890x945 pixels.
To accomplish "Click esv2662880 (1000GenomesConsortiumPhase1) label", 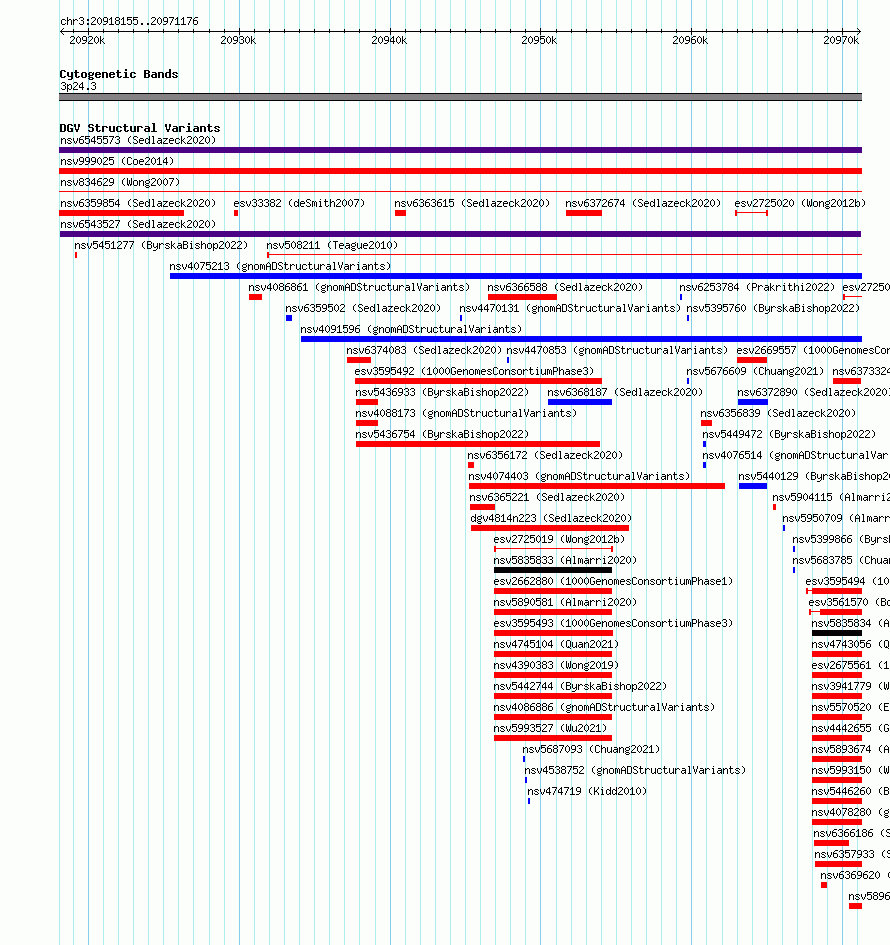I will pos(613,582).
